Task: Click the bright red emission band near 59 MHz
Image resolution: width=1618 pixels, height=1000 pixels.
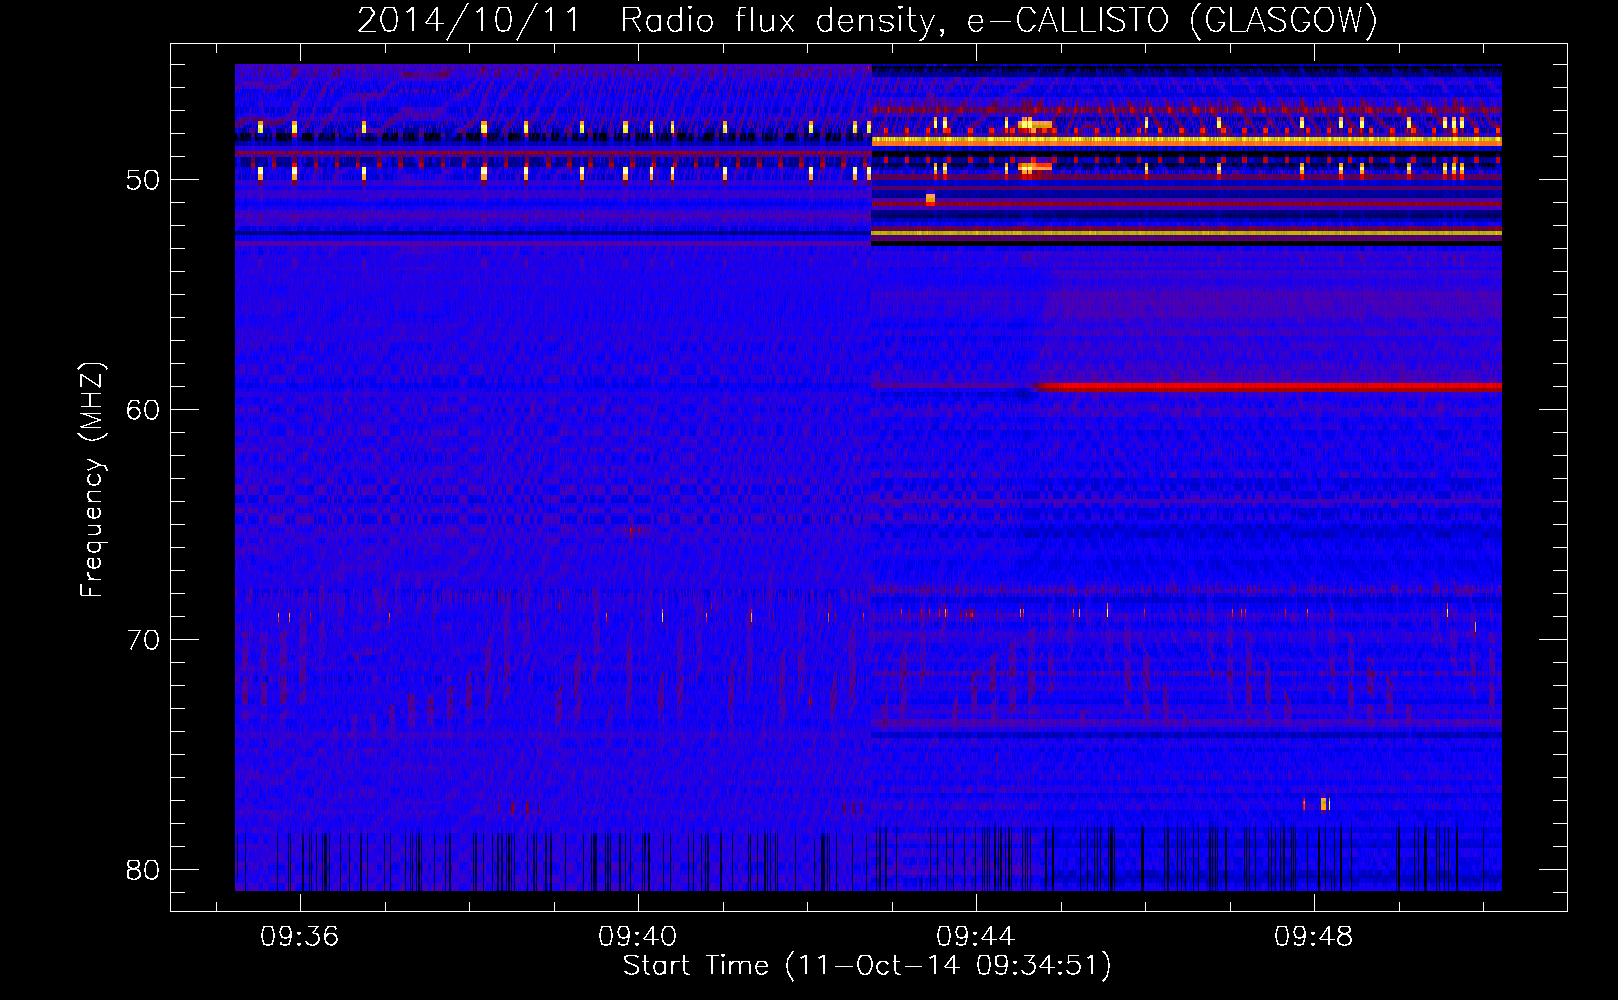Action: pos(1268,386)
